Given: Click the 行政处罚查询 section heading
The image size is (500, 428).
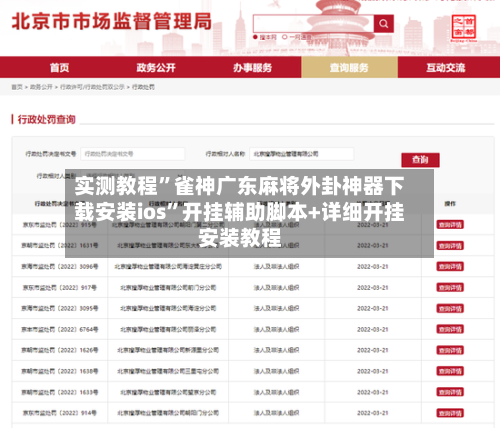Looking at the screenshot, I should coord(46,119).
